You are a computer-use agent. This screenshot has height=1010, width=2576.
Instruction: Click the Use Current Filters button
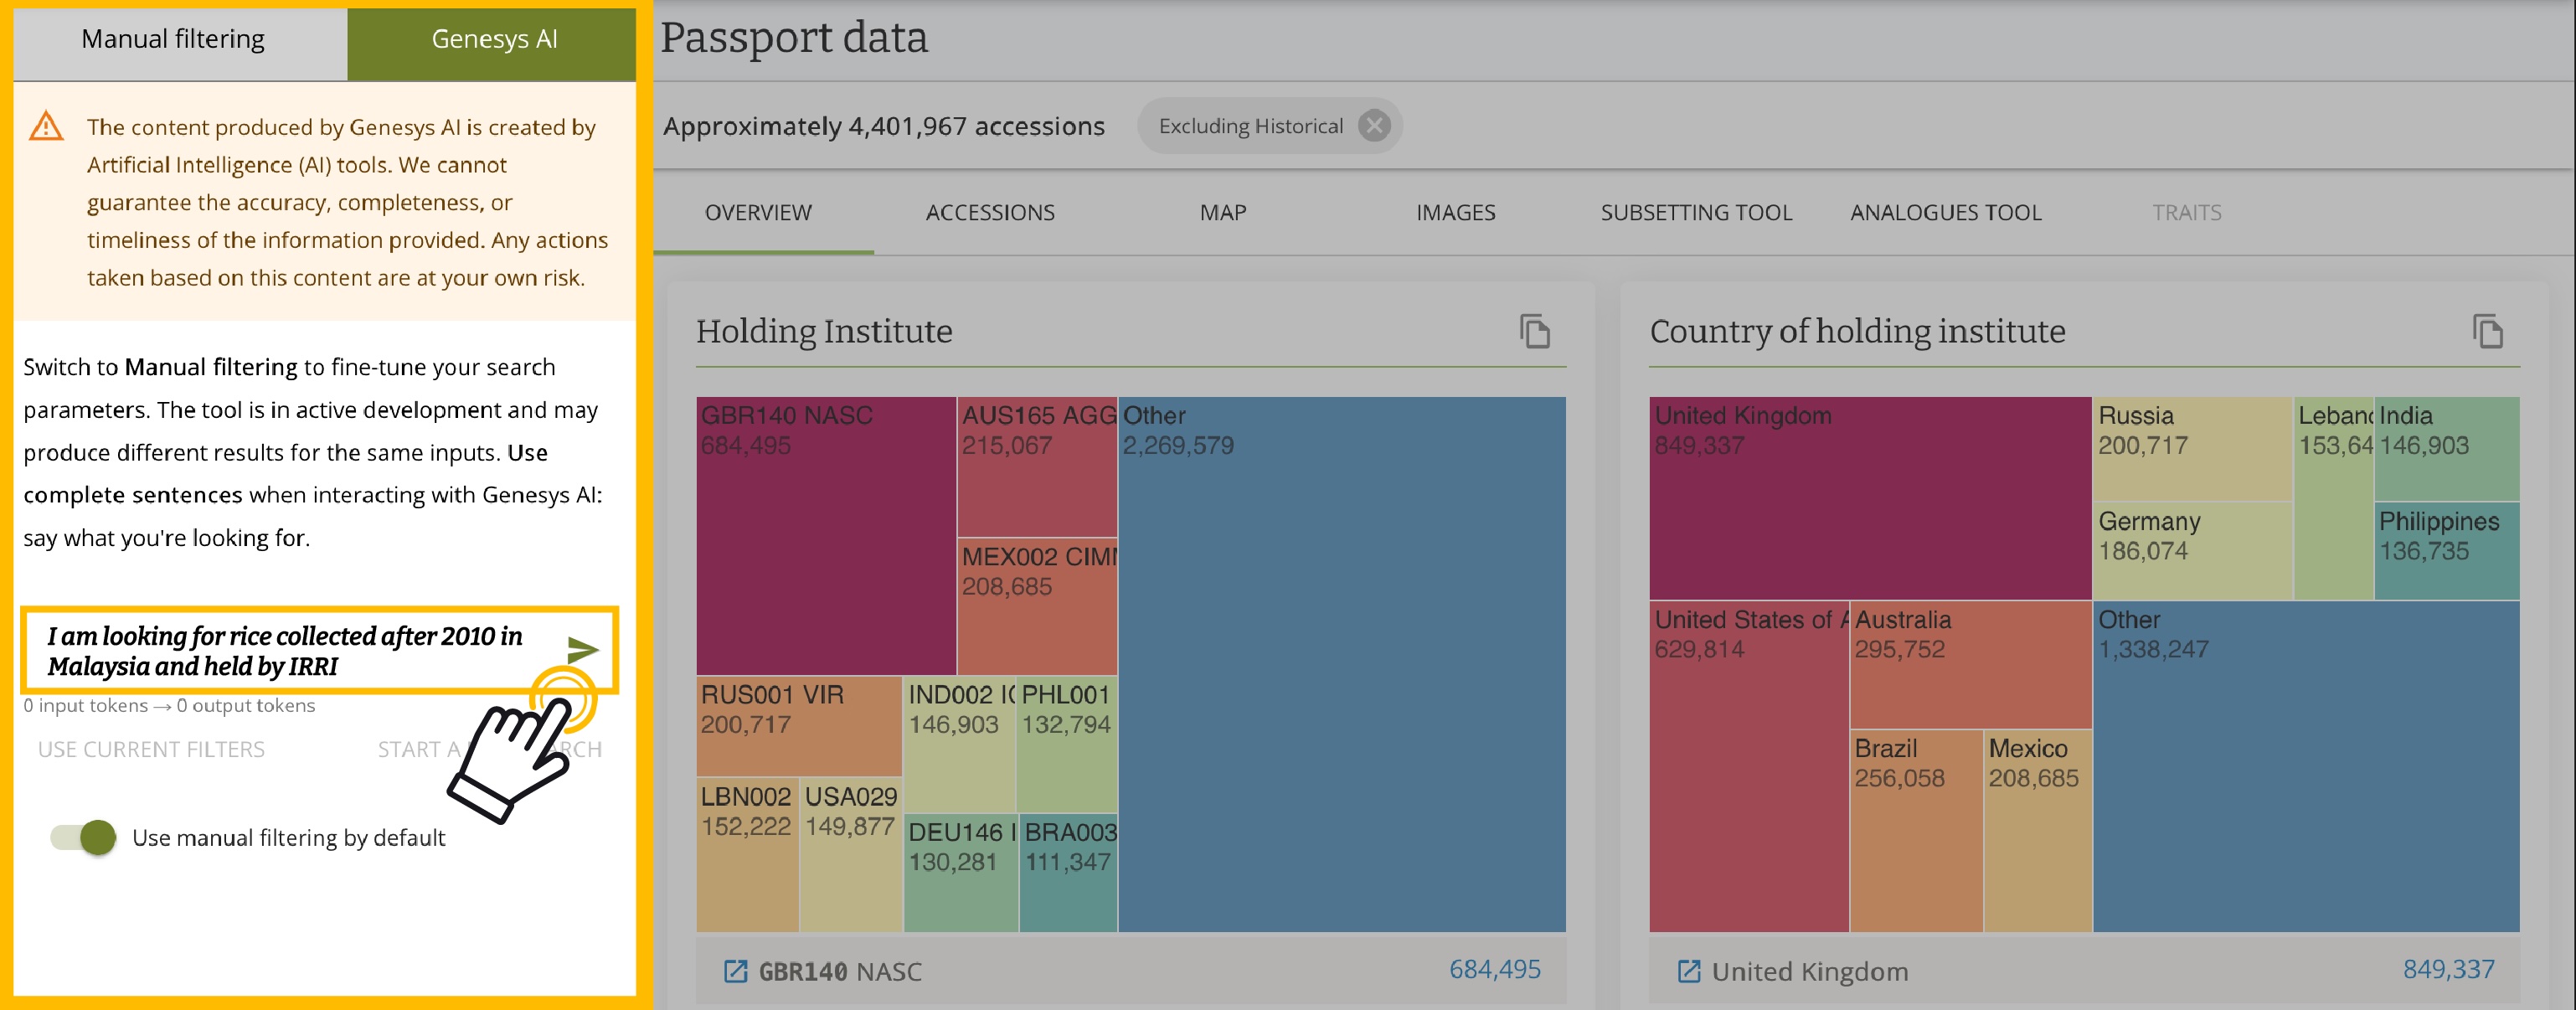(151, 749)
